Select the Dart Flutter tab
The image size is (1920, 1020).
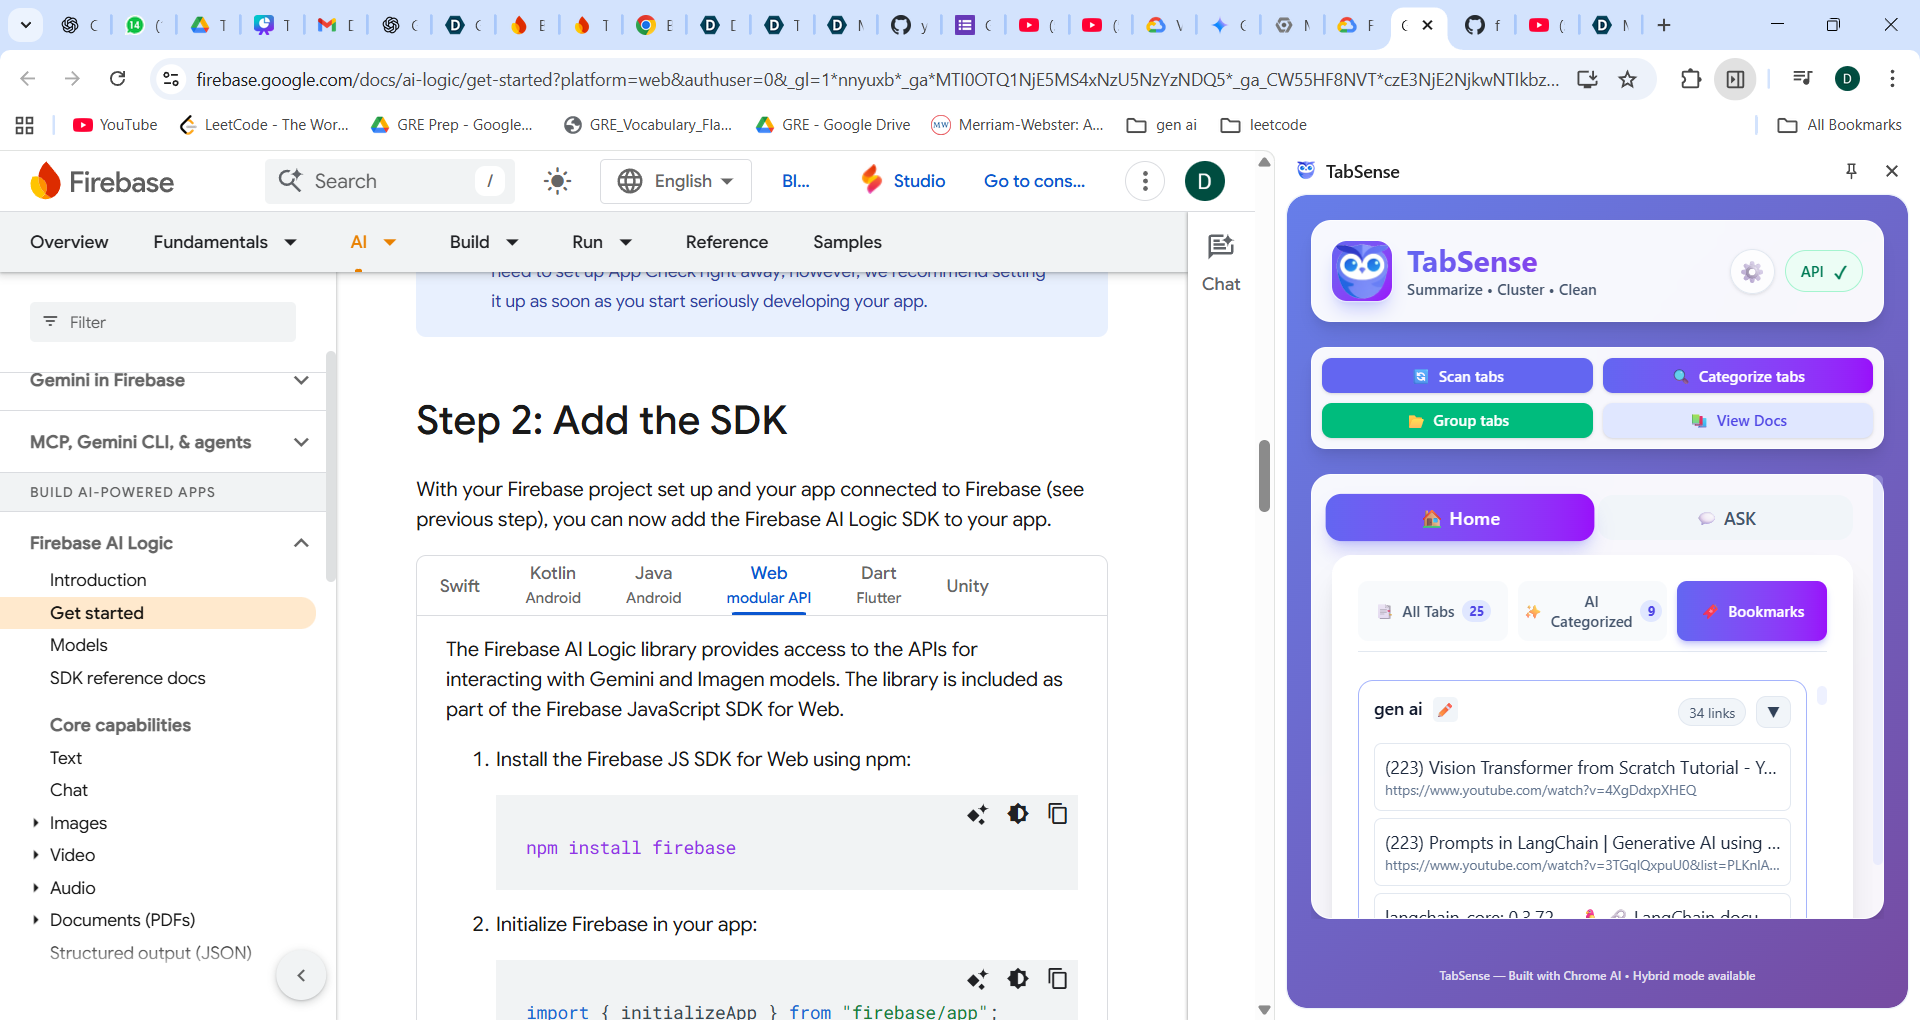point(879,585)
